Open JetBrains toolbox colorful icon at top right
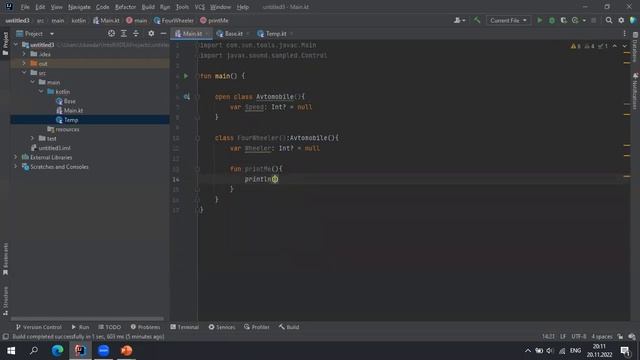The height and width of the screenshot is (360, 640). click(633, 20)
